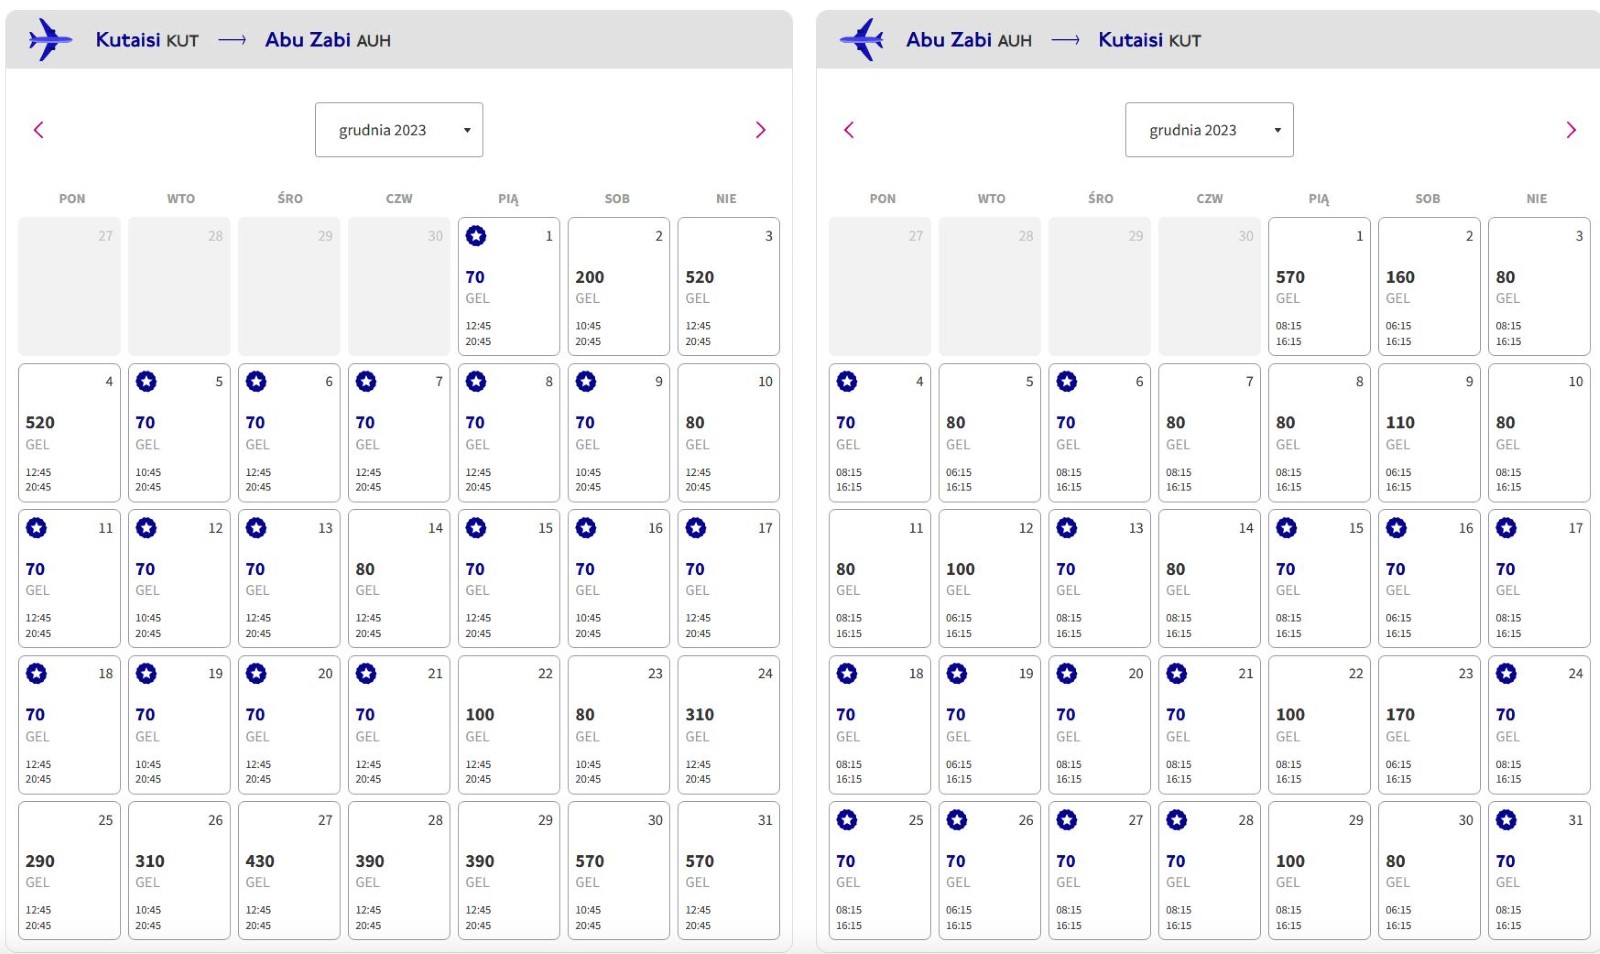Go to next month in Kutaisi–Abu Zabi calendar
This screenshot has height=954, width=1600.
(x=760, y=130)
